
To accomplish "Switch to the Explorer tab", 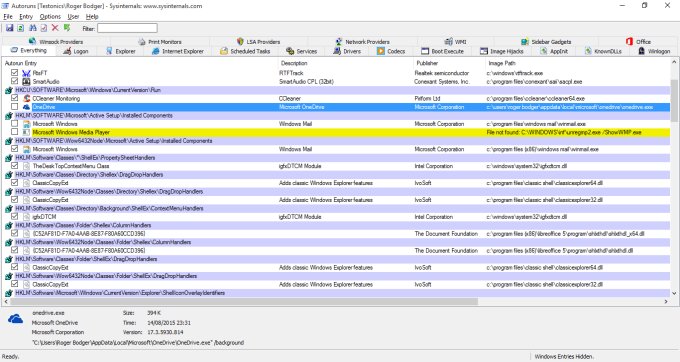I will tap(121, 51).
